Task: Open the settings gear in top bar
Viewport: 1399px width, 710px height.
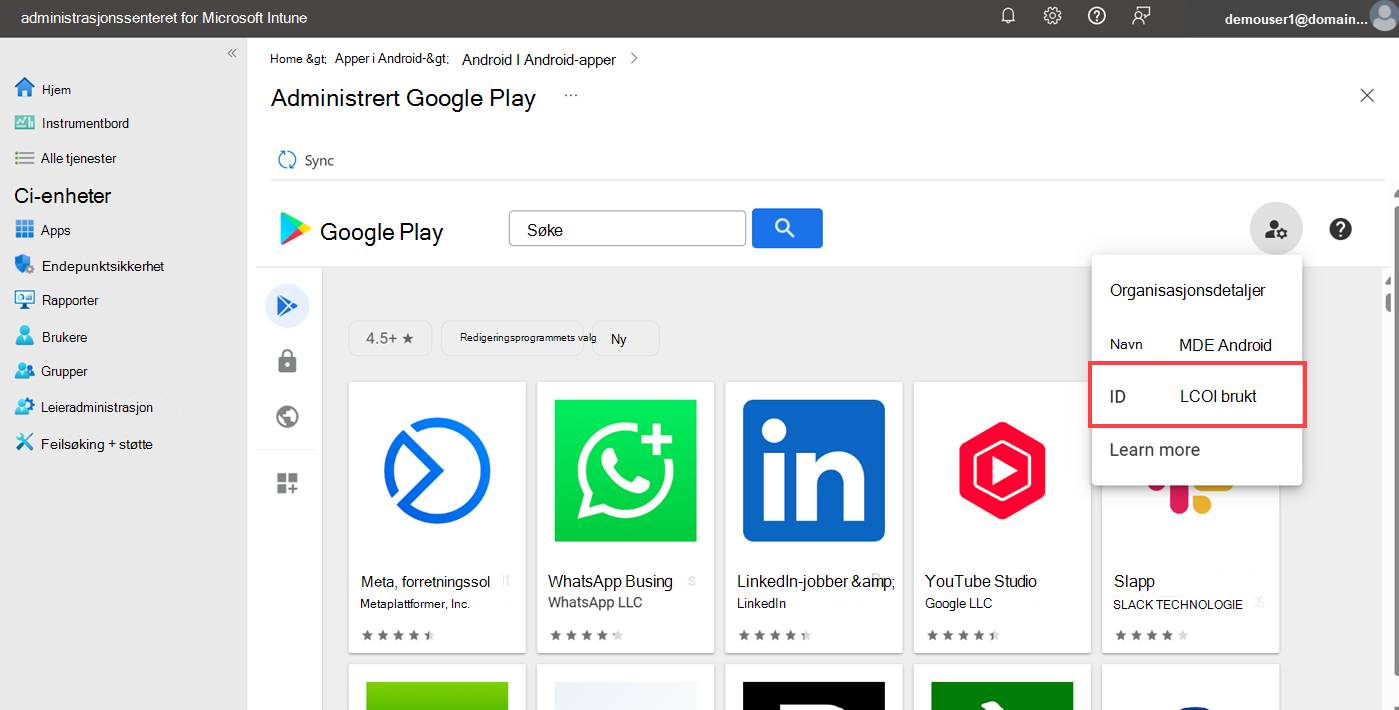Action: 1052,16
